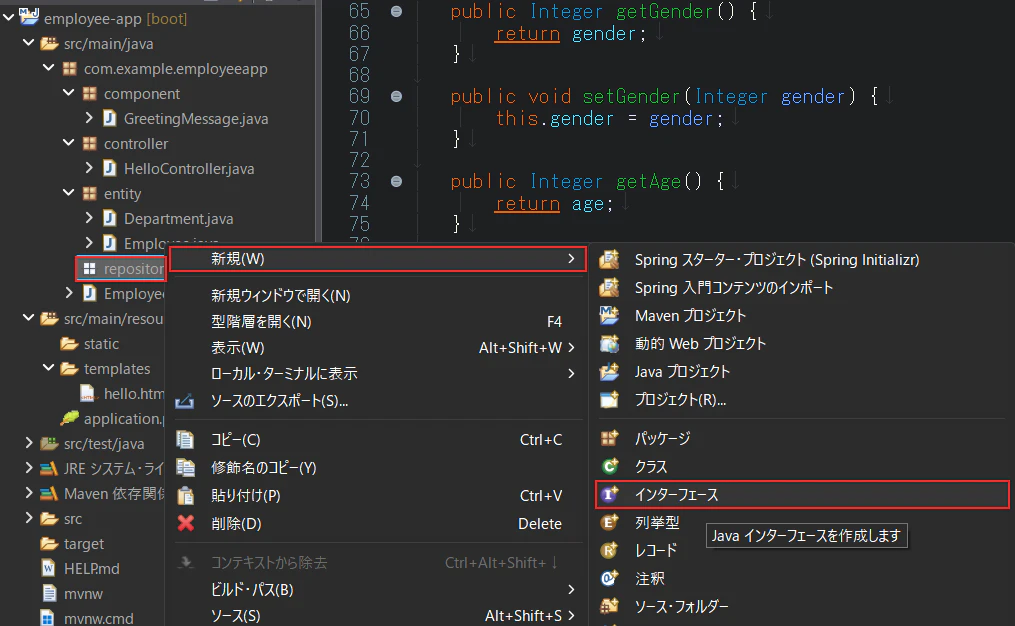Click the HELP.md file icon
This screenshot has width=1015, height=626.
click(x=49, y=568)
